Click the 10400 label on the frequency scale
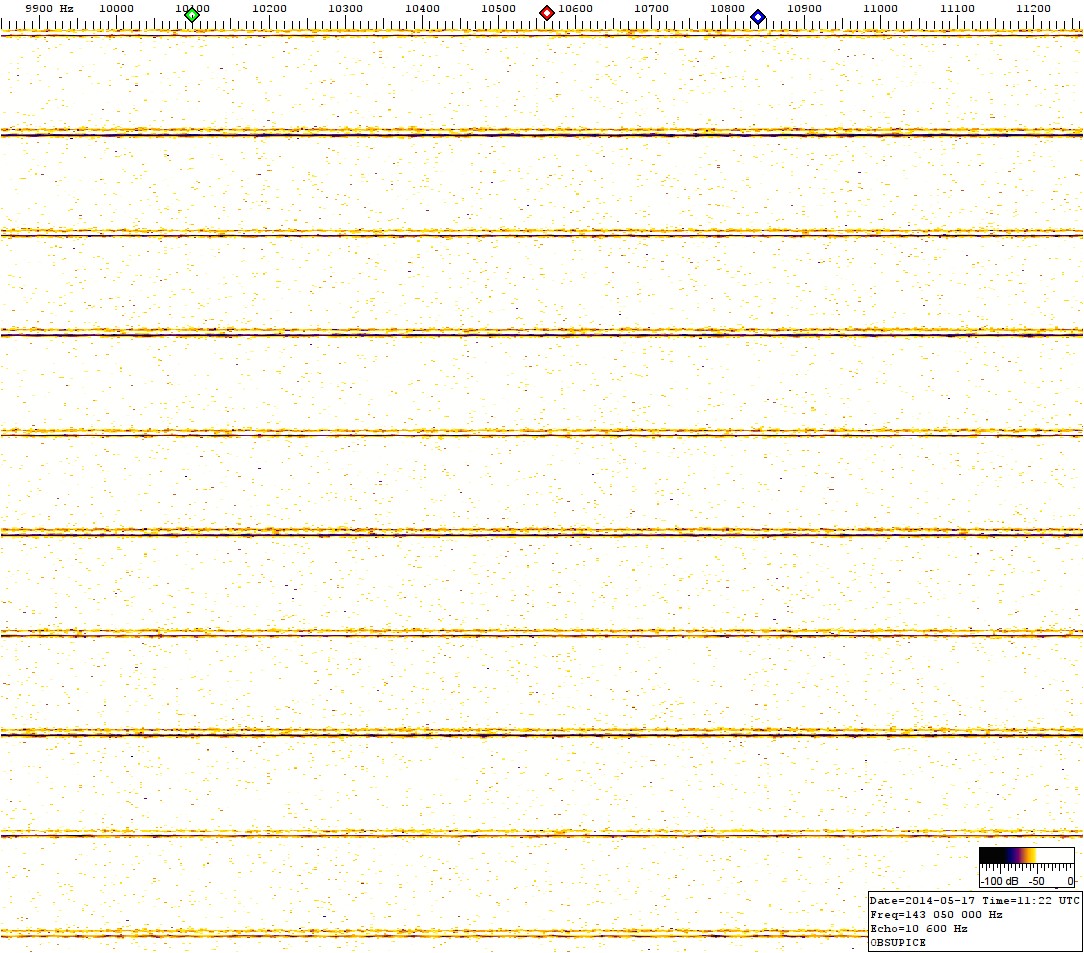 point(422,8)
